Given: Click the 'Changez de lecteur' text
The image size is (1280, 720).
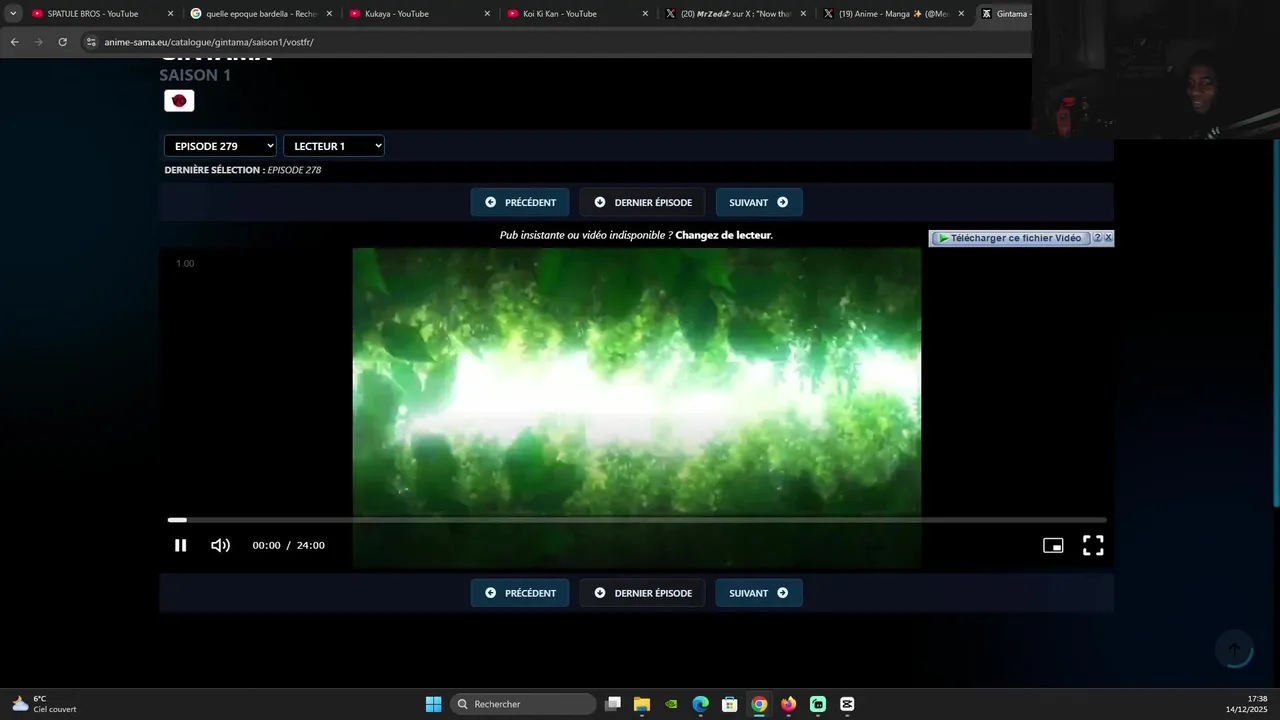Looking at the screenshot, I should coord(723,235).
